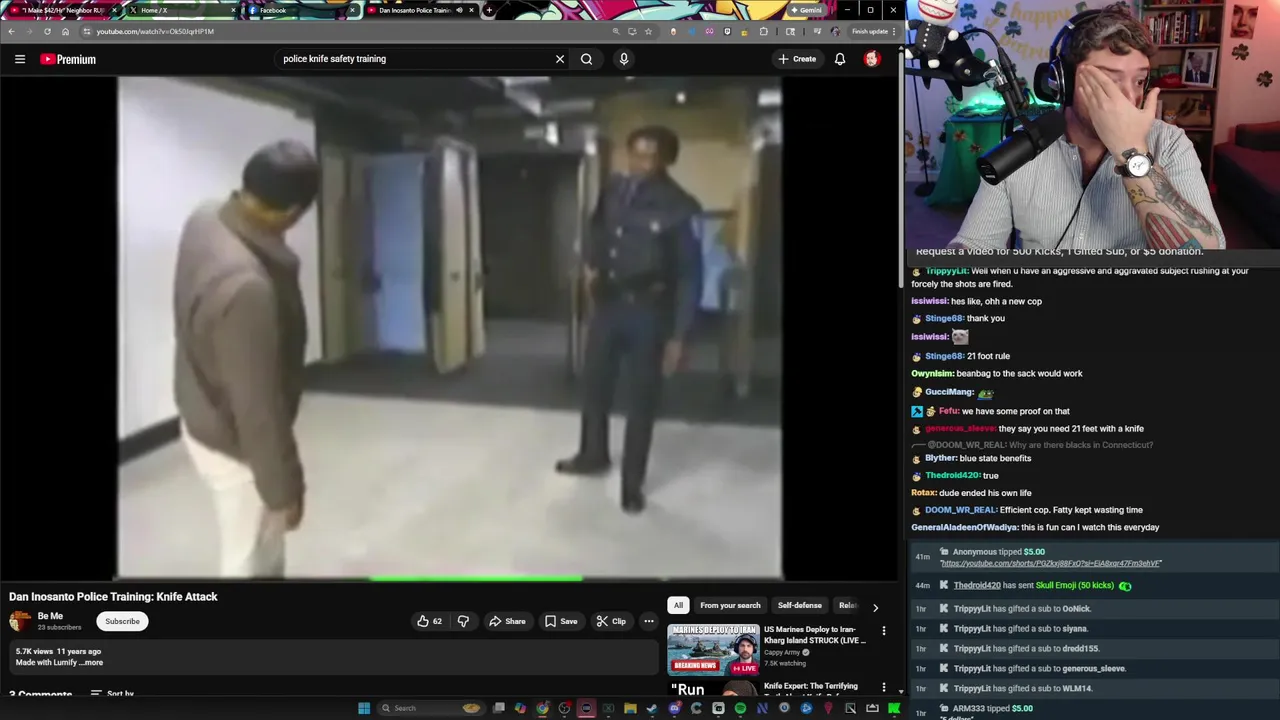Open US Marines Deploy to Iran thumbnail
This screenshot has width=1280, height=720.
[x=713, y=650]
